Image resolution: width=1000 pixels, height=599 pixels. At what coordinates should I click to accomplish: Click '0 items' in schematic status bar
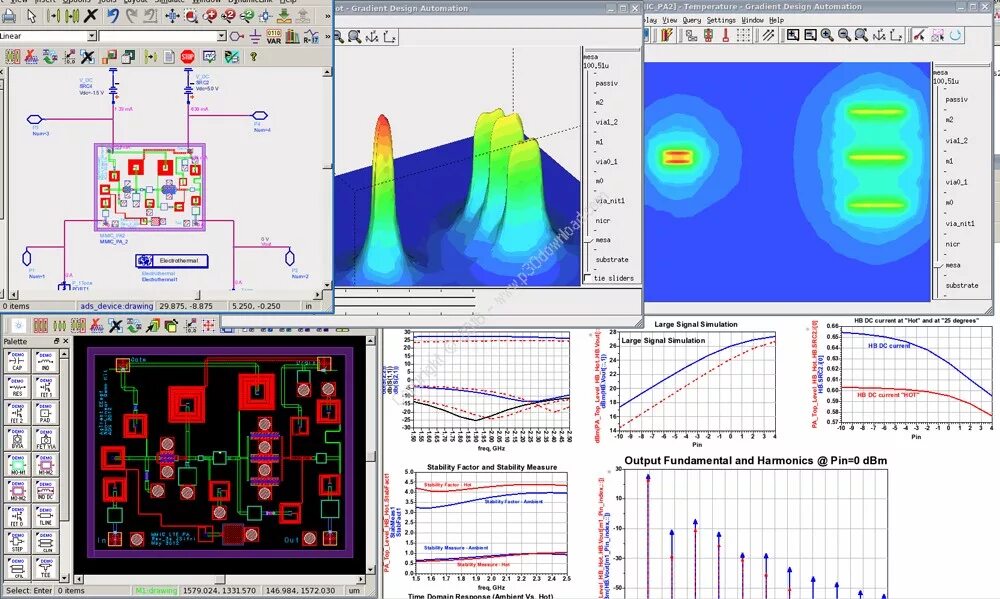tap(16, 306)
